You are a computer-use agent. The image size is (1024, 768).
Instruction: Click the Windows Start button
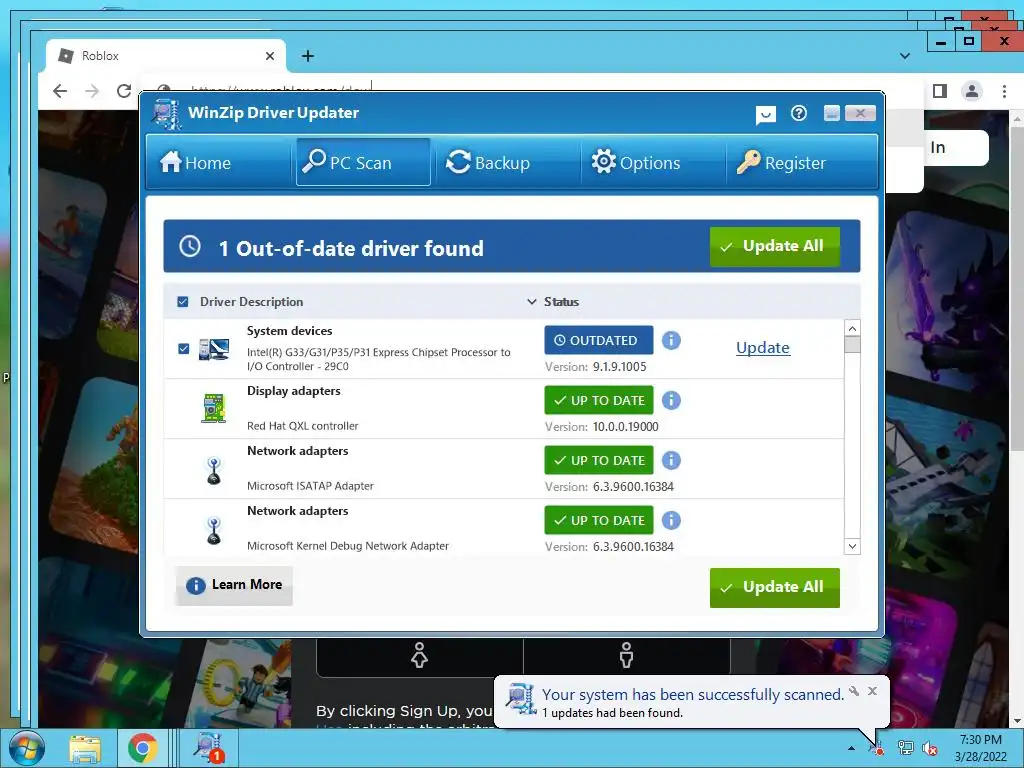tap(27, 748)
